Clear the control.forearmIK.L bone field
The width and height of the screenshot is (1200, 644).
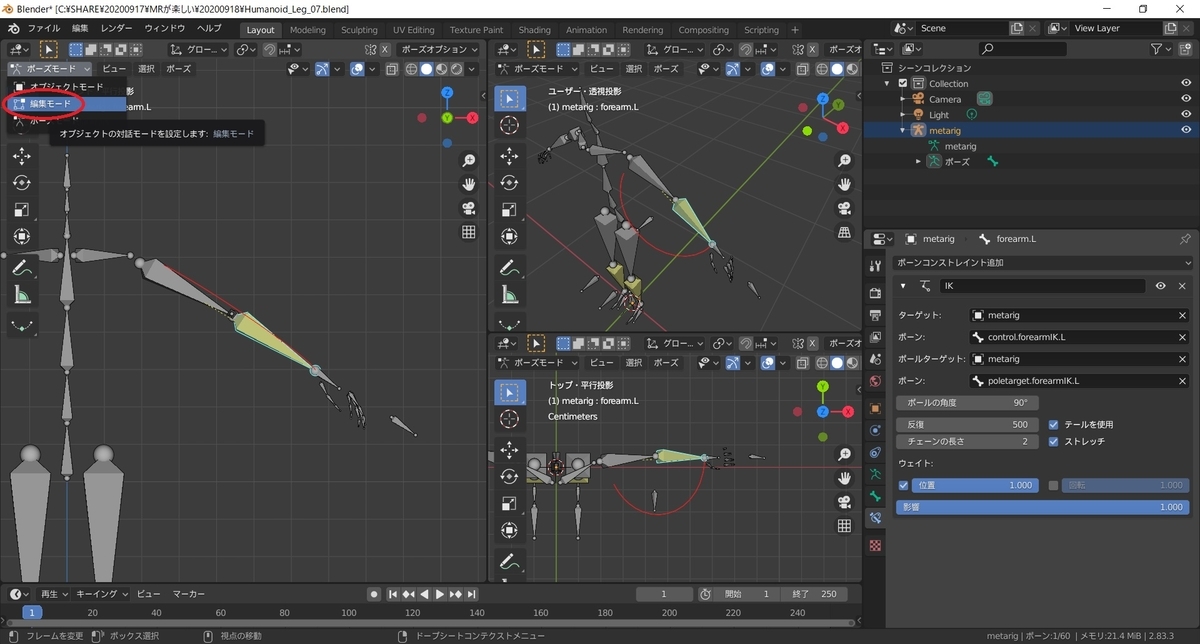pos(1182,337)
